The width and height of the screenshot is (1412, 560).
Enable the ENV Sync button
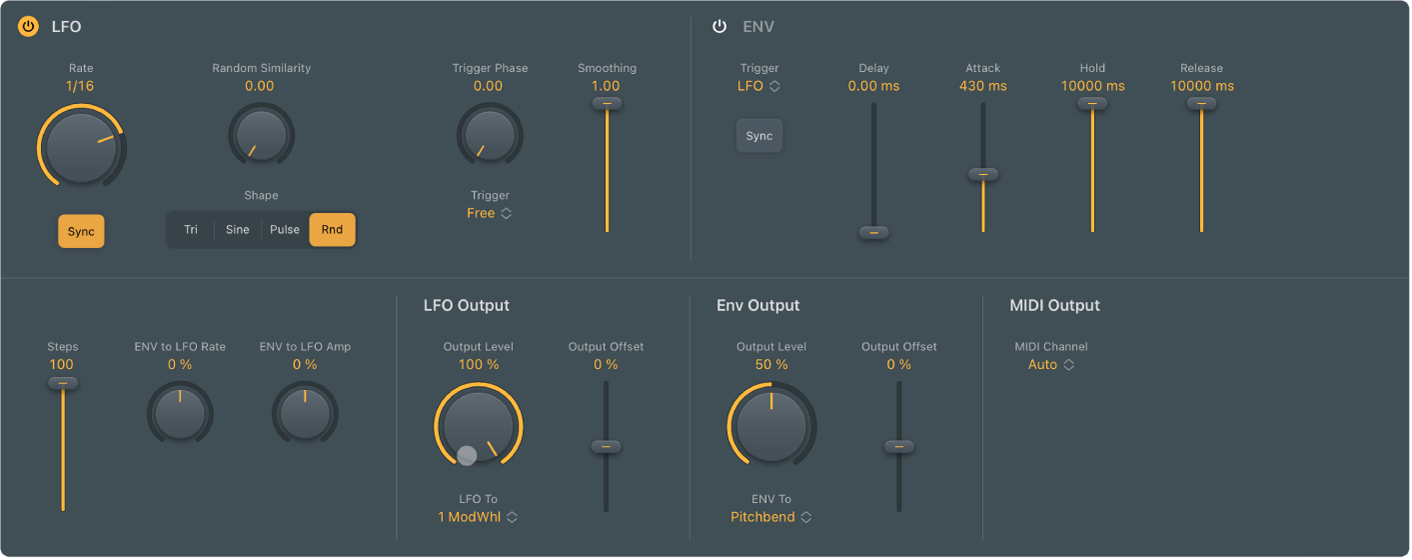click(x=759, y=136)
